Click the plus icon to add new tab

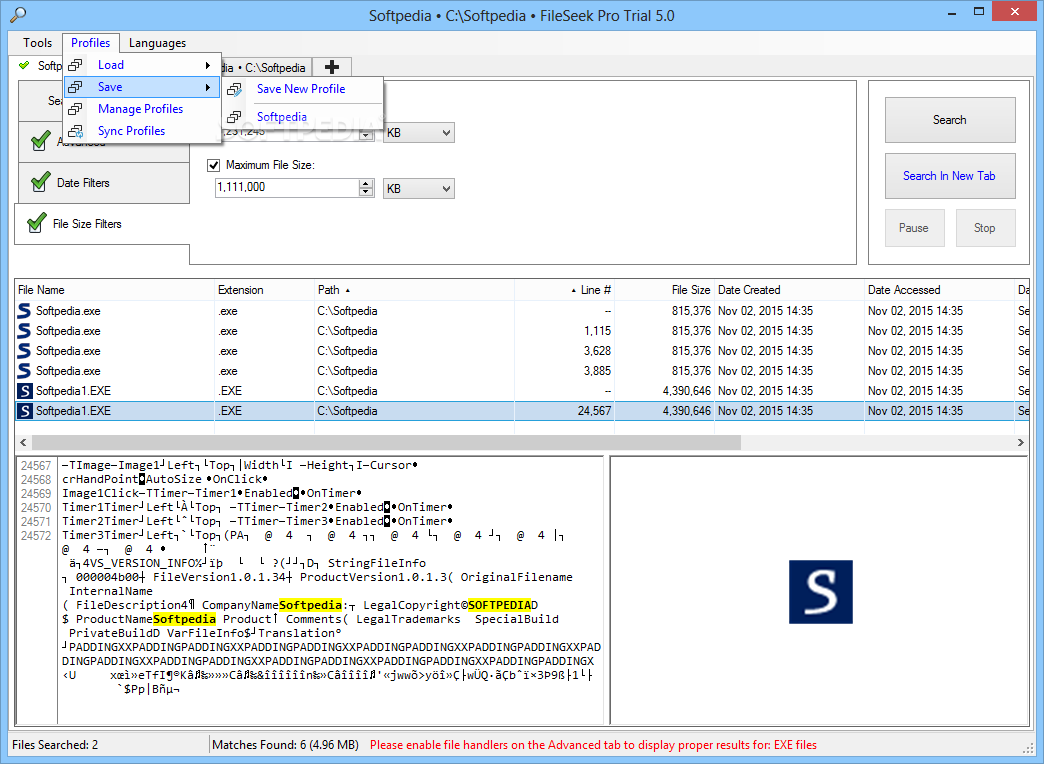pyautogui.click(x=332, y=67)
